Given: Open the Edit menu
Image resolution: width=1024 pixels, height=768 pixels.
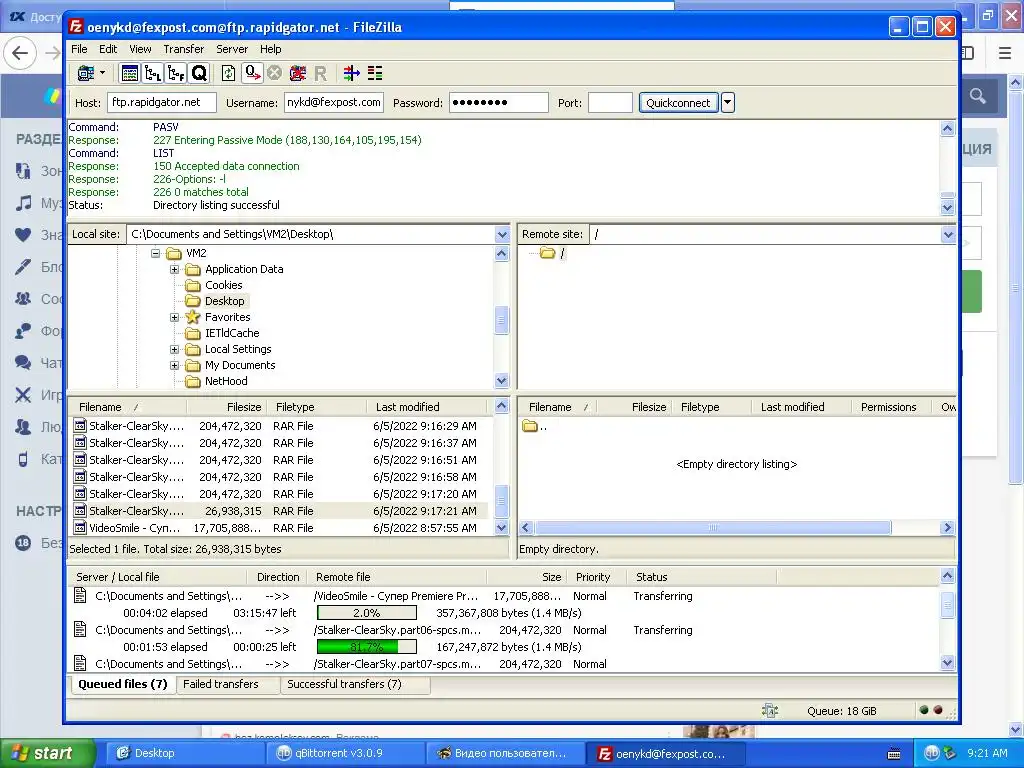Looking at the screenshot, I should coord(108,49).
